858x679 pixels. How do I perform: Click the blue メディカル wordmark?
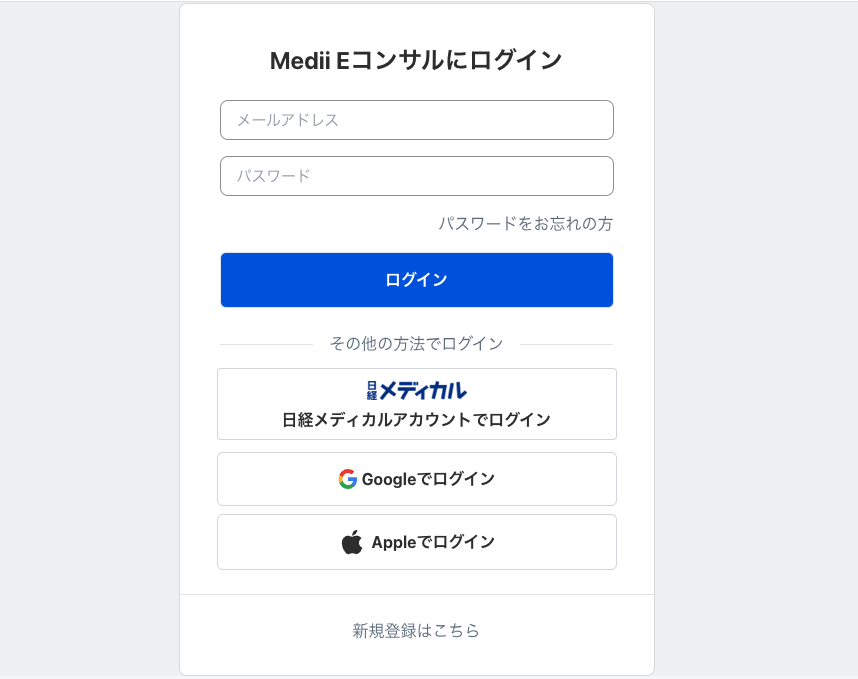[423, 390]
